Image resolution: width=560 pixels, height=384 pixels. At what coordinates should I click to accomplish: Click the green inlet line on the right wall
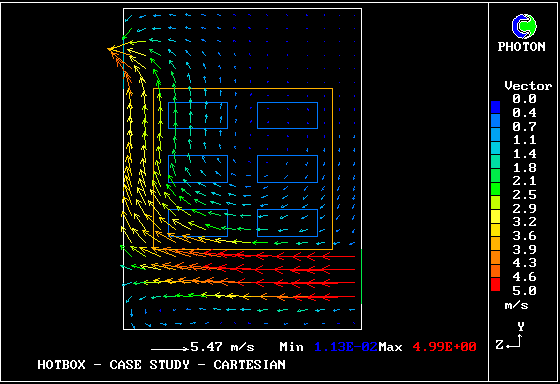pos(361,276)
